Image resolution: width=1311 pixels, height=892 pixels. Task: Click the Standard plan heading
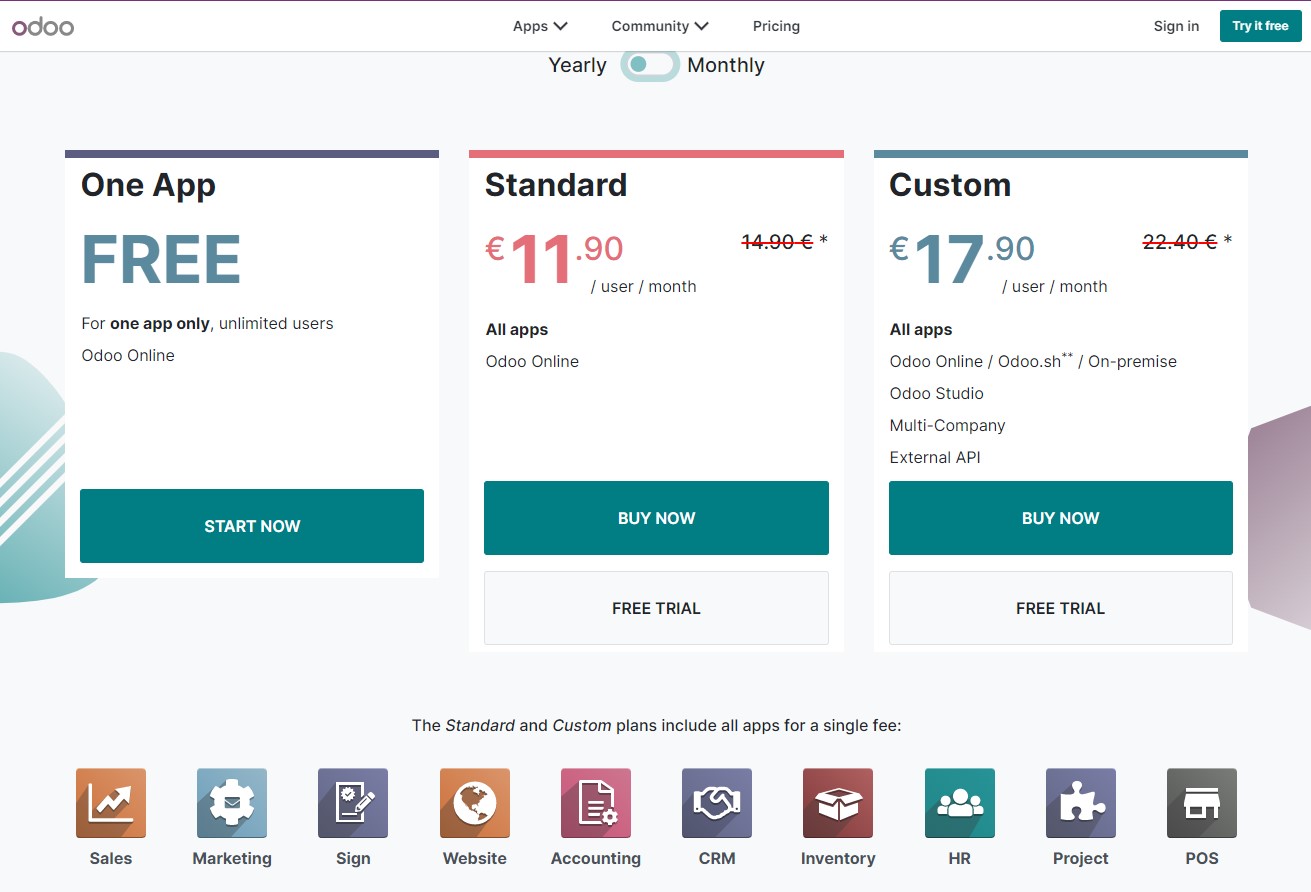[x=556, y=185]
